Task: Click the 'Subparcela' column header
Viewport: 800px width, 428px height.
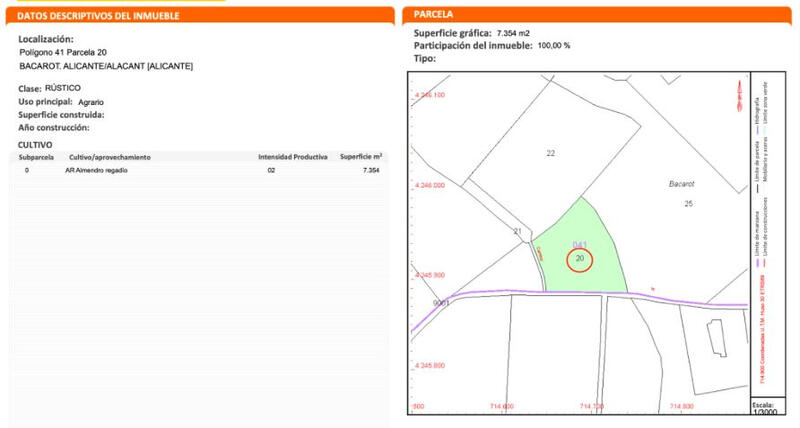Action: coord(36,157)
